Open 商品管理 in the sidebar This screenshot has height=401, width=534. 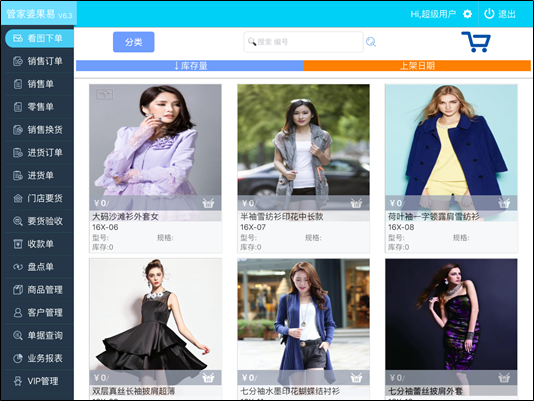pos(40,290)
